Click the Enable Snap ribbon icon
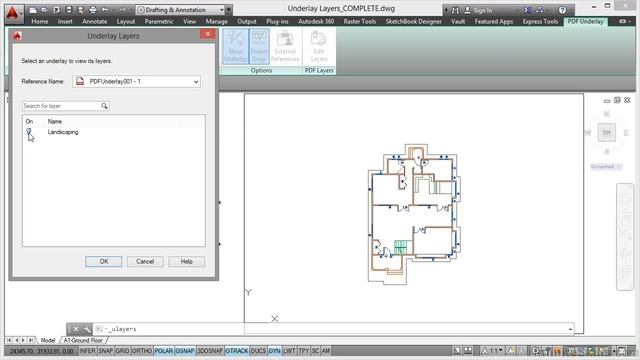Viewport: 640px width, 360px height. 259,47
